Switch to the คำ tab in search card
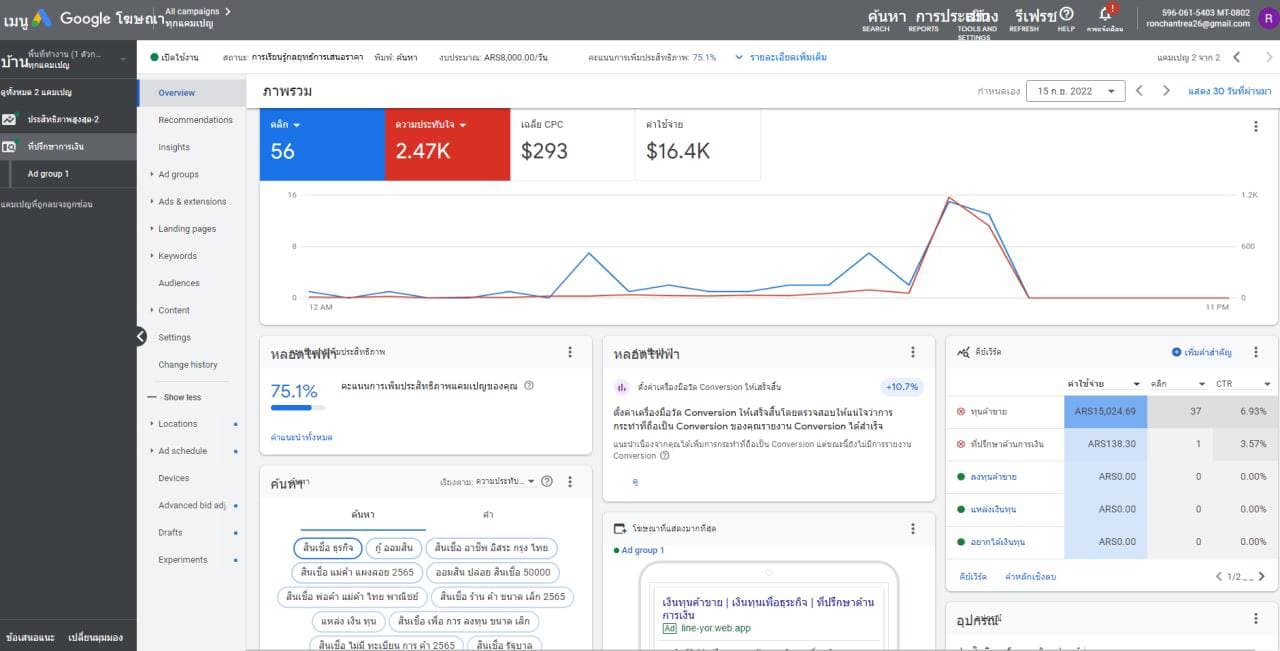 488,514
